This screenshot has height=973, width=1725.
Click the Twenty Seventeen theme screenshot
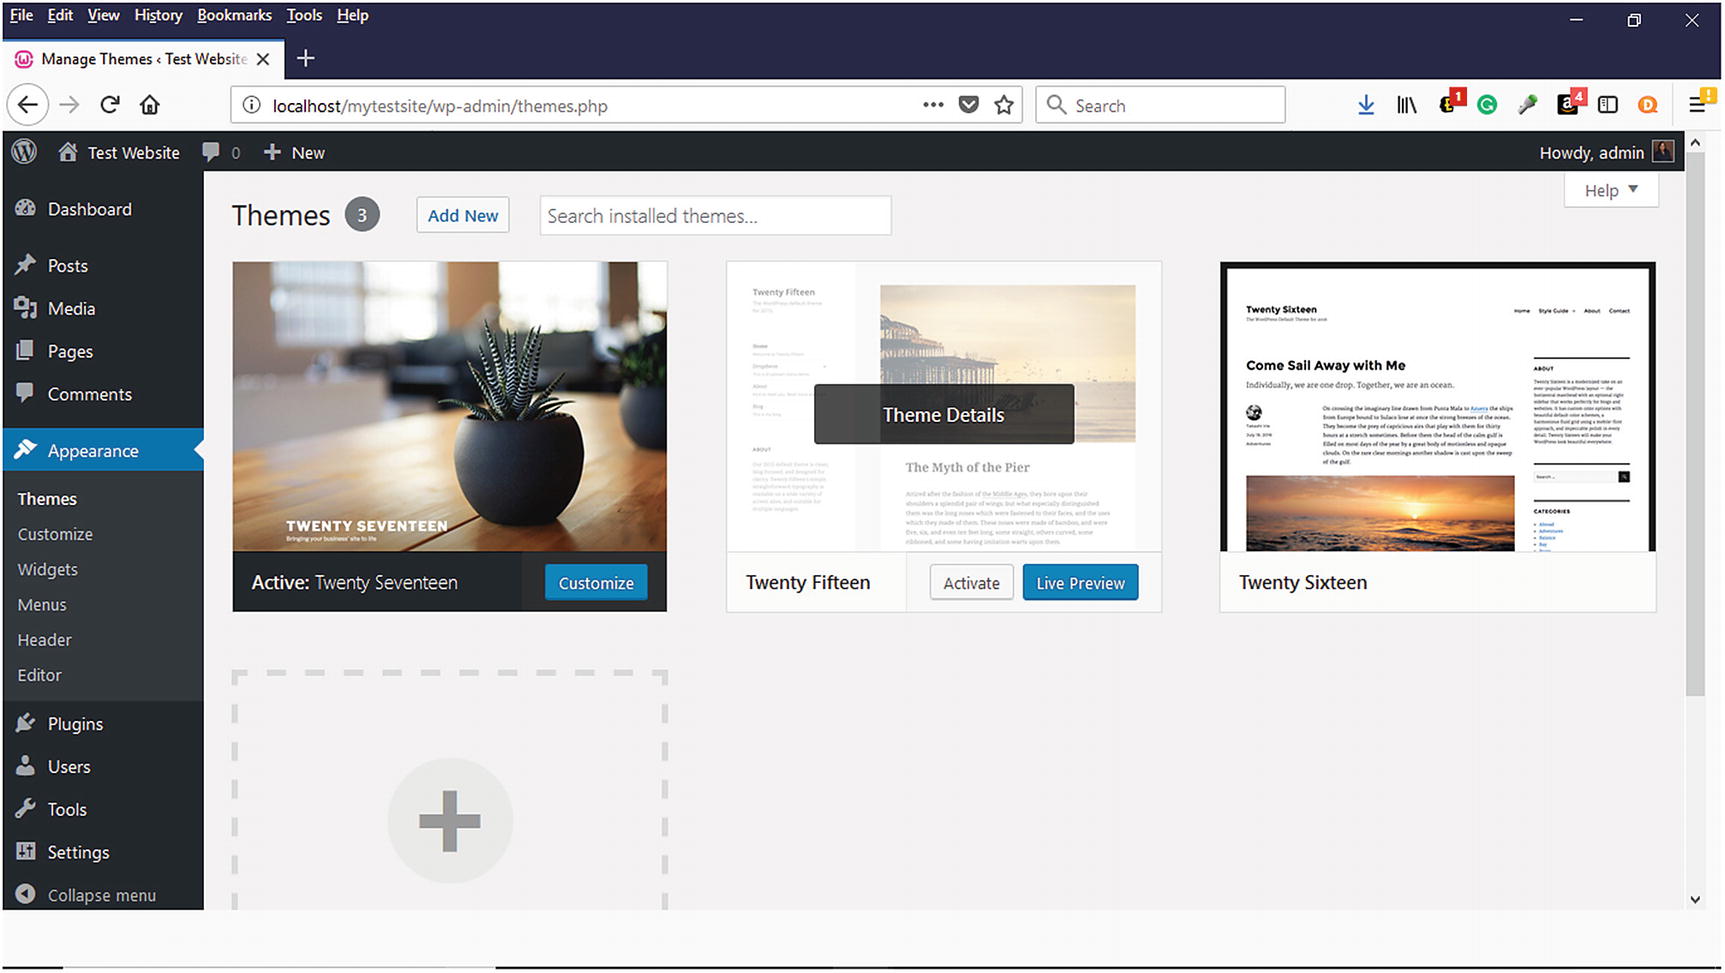tap(450, 406)
